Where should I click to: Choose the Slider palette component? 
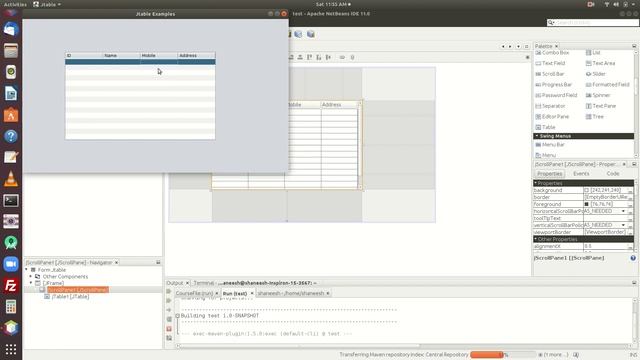(x=596, y=74)
